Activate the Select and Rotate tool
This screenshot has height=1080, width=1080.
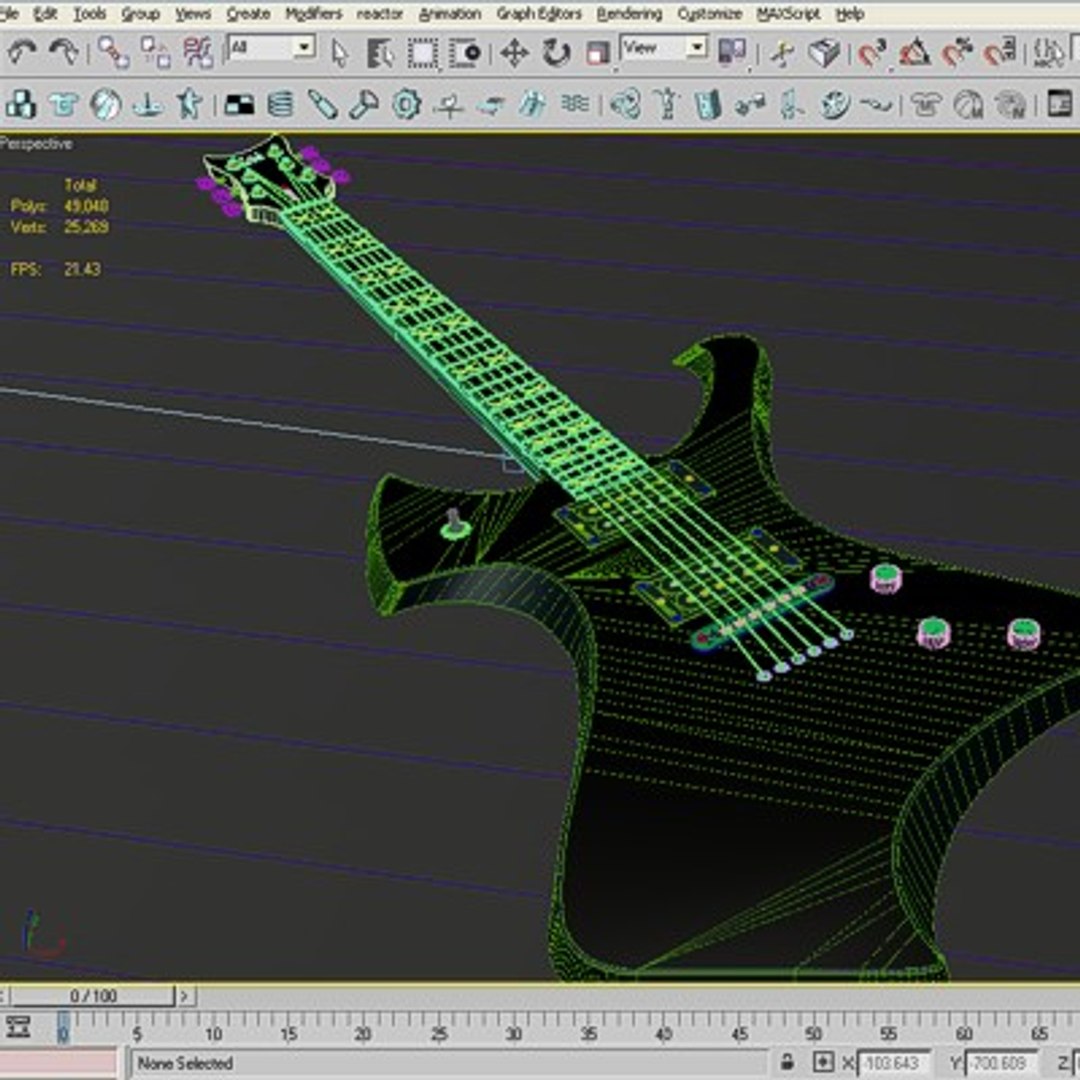coord(555,53)
